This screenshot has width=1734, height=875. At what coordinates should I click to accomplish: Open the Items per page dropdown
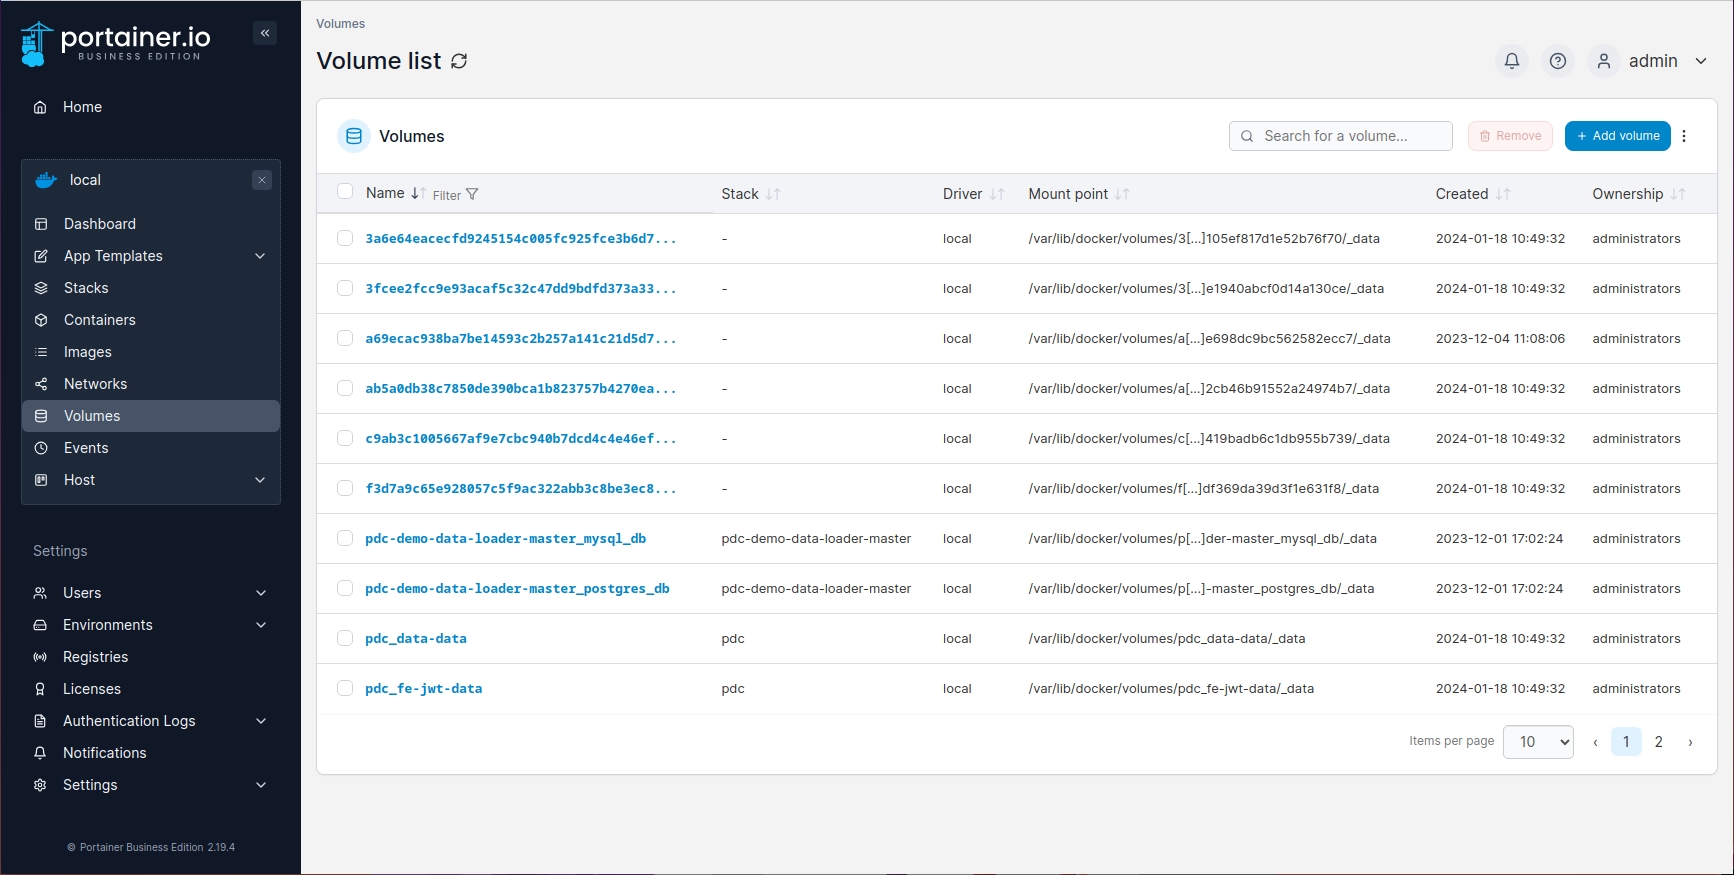coord(1537,742)
